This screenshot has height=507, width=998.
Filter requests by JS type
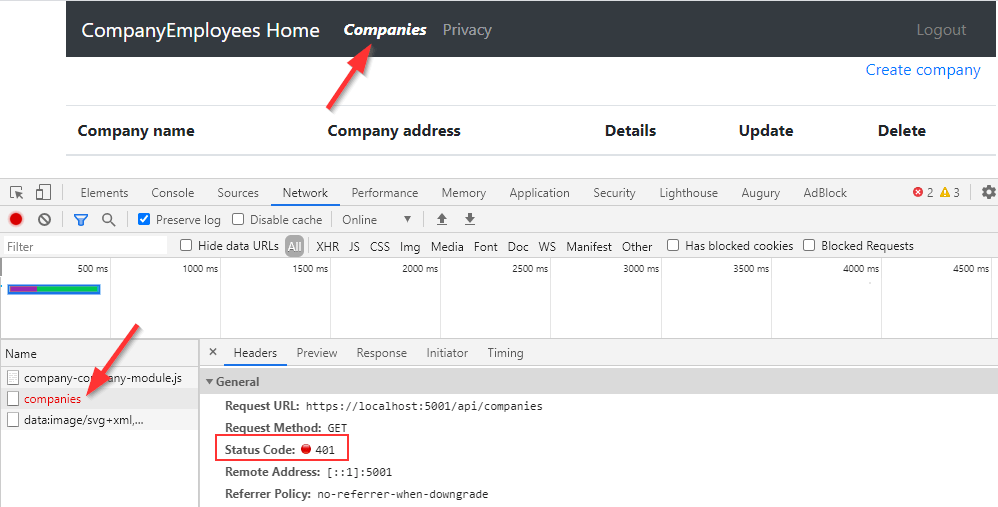pos(355,246)
